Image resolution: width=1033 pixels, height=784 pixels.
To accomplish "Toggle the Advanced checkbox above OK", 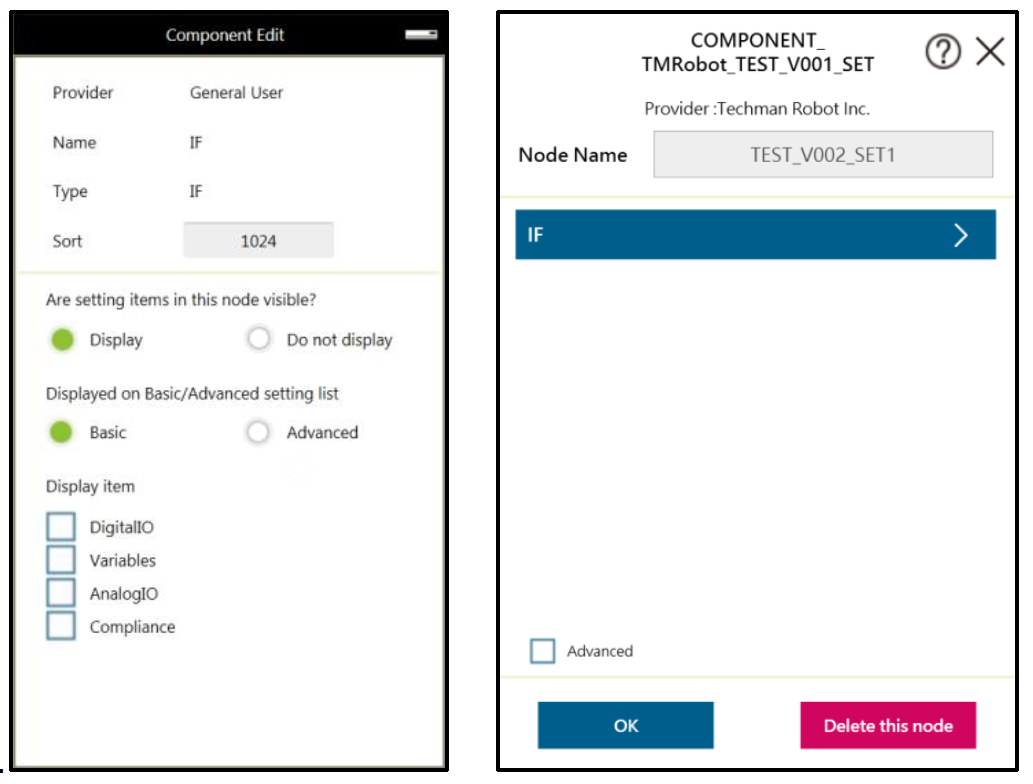I will pyautogui.click(x=542, y=651).
